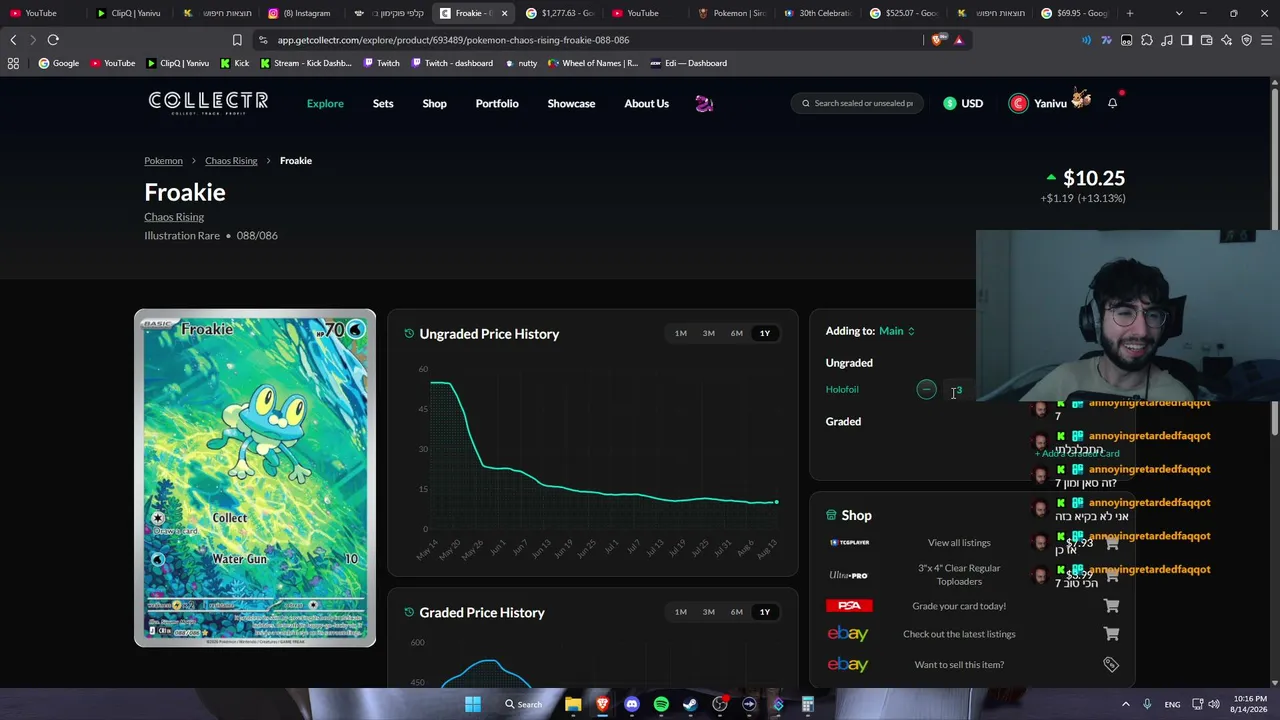Click the sealed or unsealed search field
The height and width of the screenshot is (720, 1280).
859,103
